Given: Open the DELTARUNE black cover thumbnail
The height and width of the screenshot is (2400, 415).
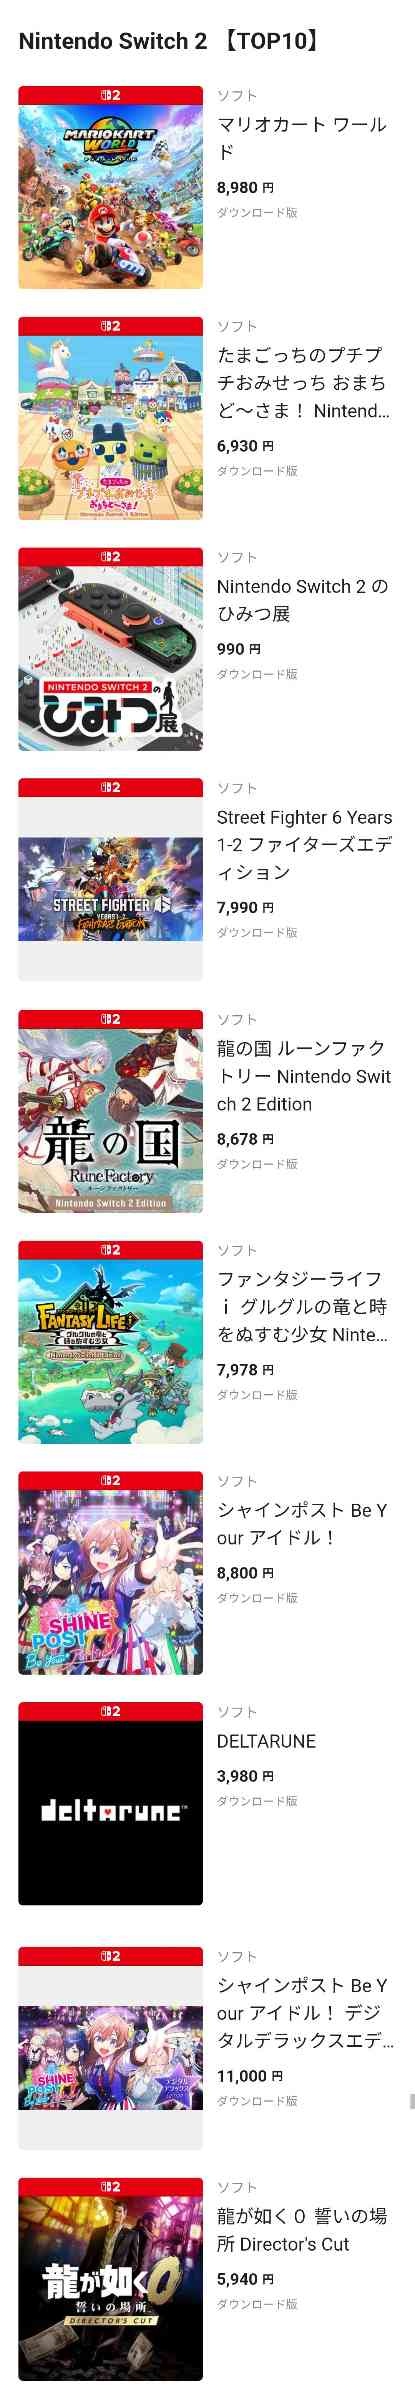Looking at the screenshot, I should click(110, 1803).
